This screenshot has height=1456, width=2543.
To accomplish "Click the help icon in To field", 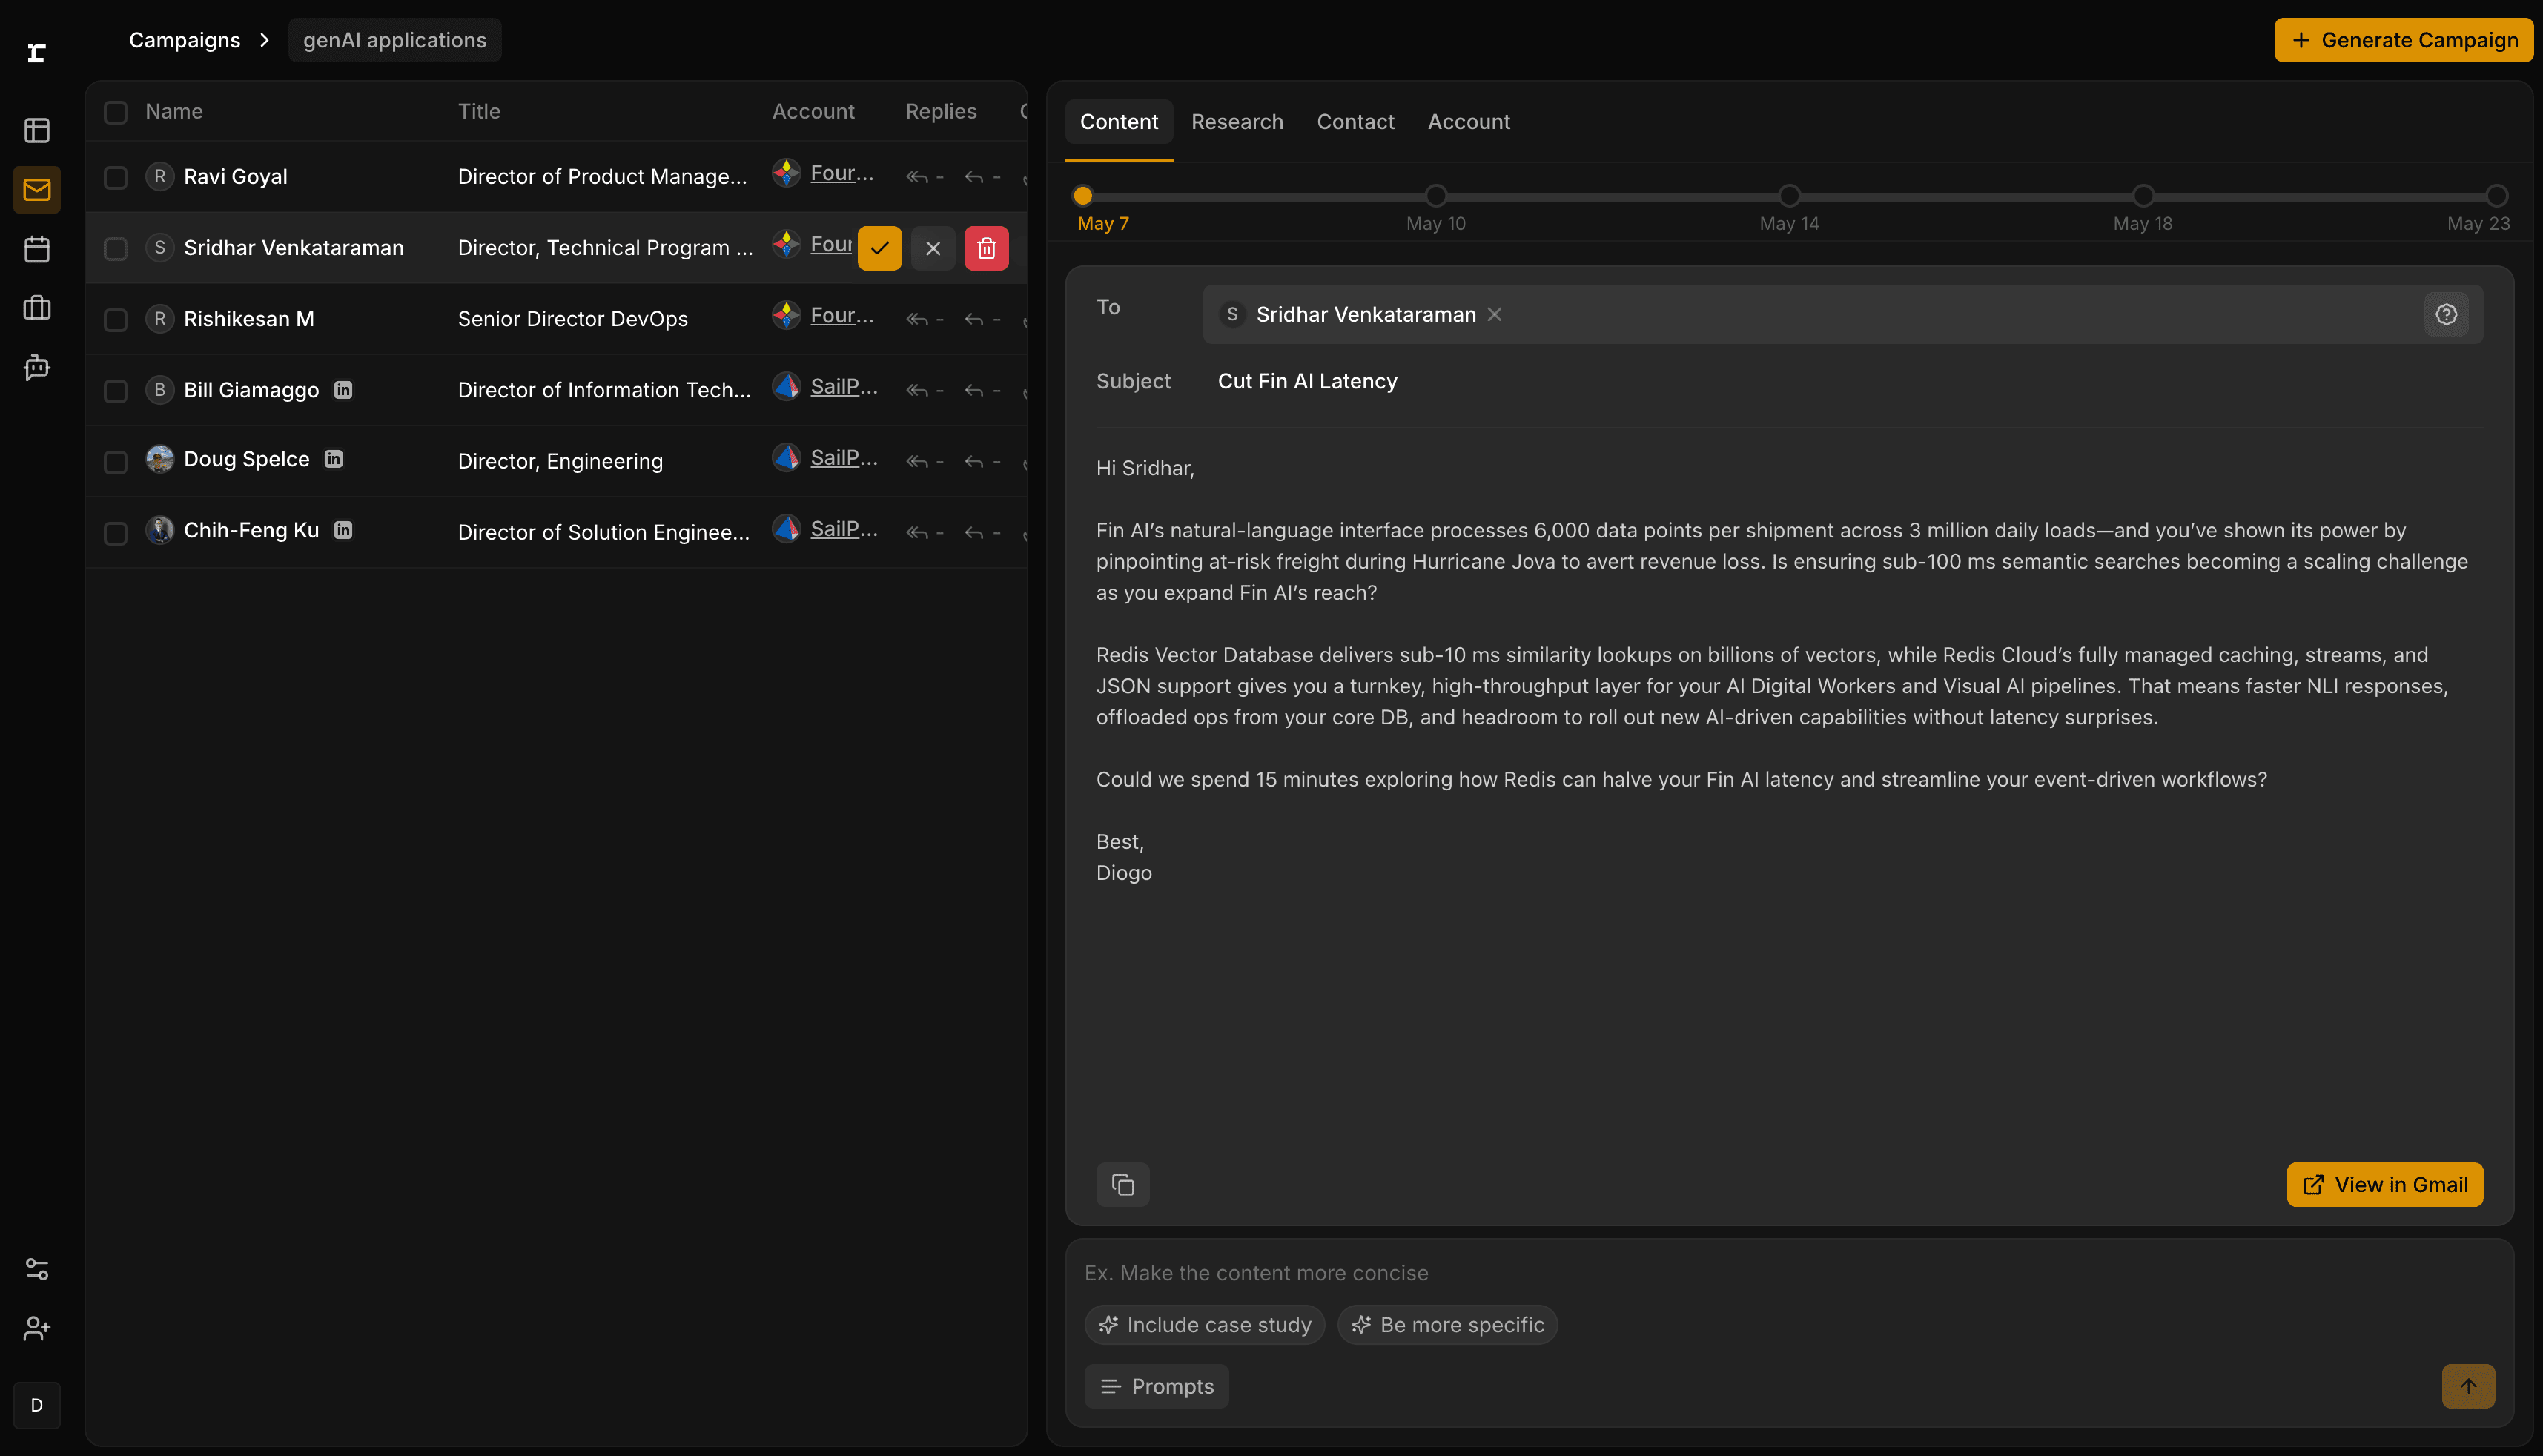I will [2446, 314].
